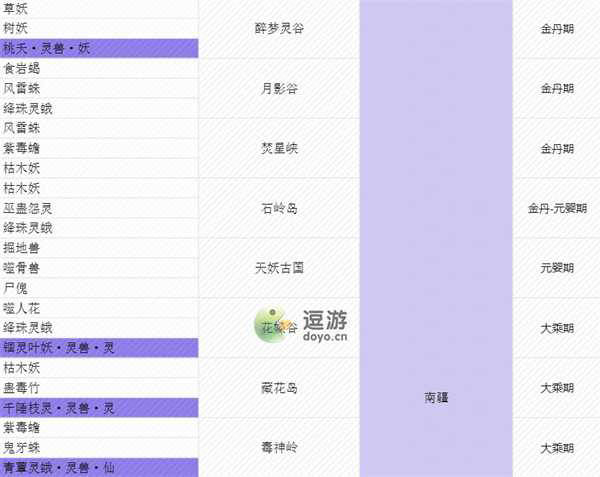Click the 蛊毒竹 monster entry
This screenshot has width=600, height=477.
point(22,388)
